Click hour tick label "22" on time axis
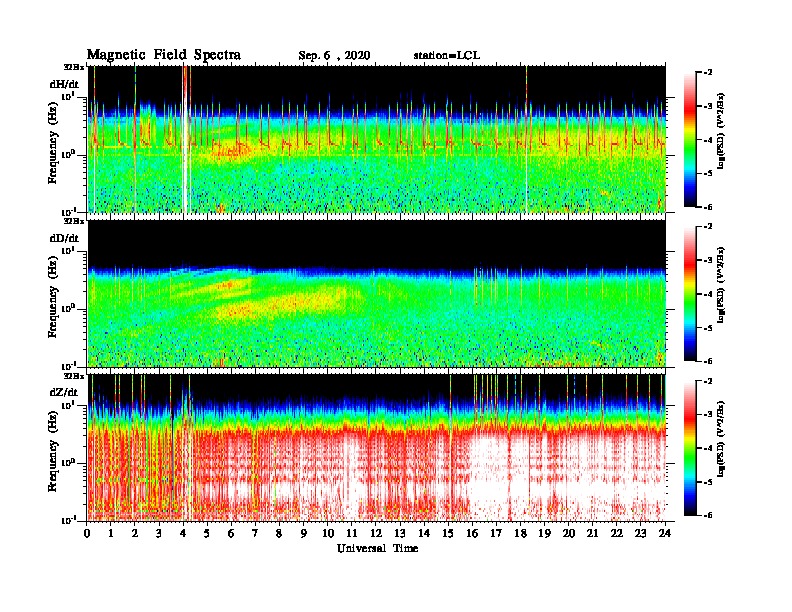 pos(617,534)
